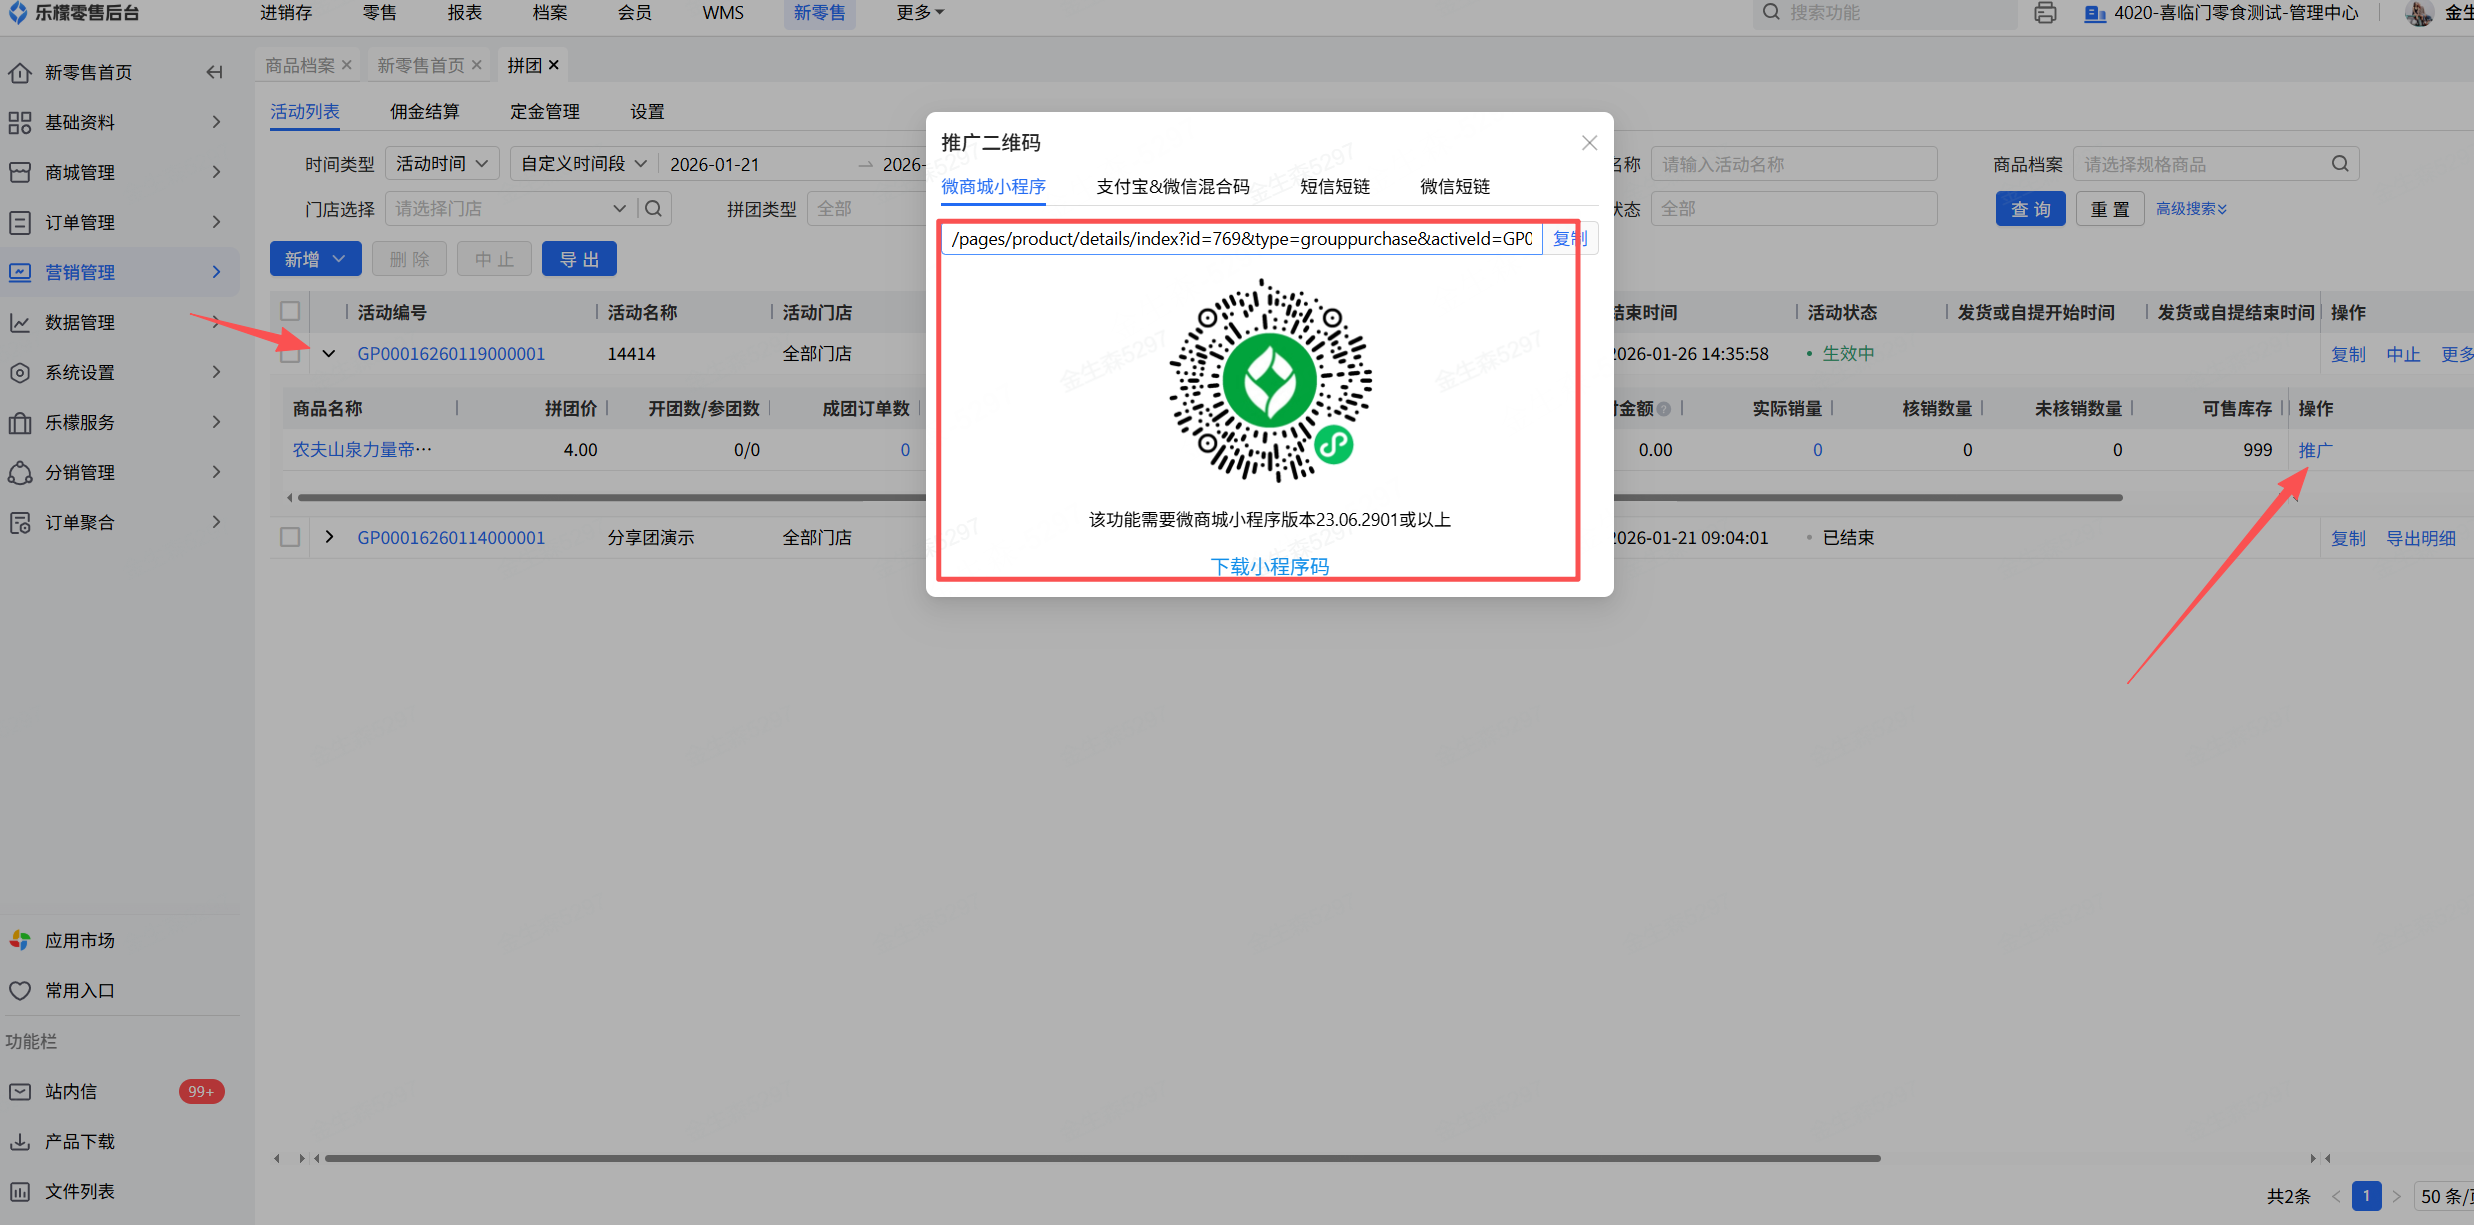This screenshot has height=1225, width=2474.
Task: Click the printer icon in top bar
Action: (x=2045, y=13)
